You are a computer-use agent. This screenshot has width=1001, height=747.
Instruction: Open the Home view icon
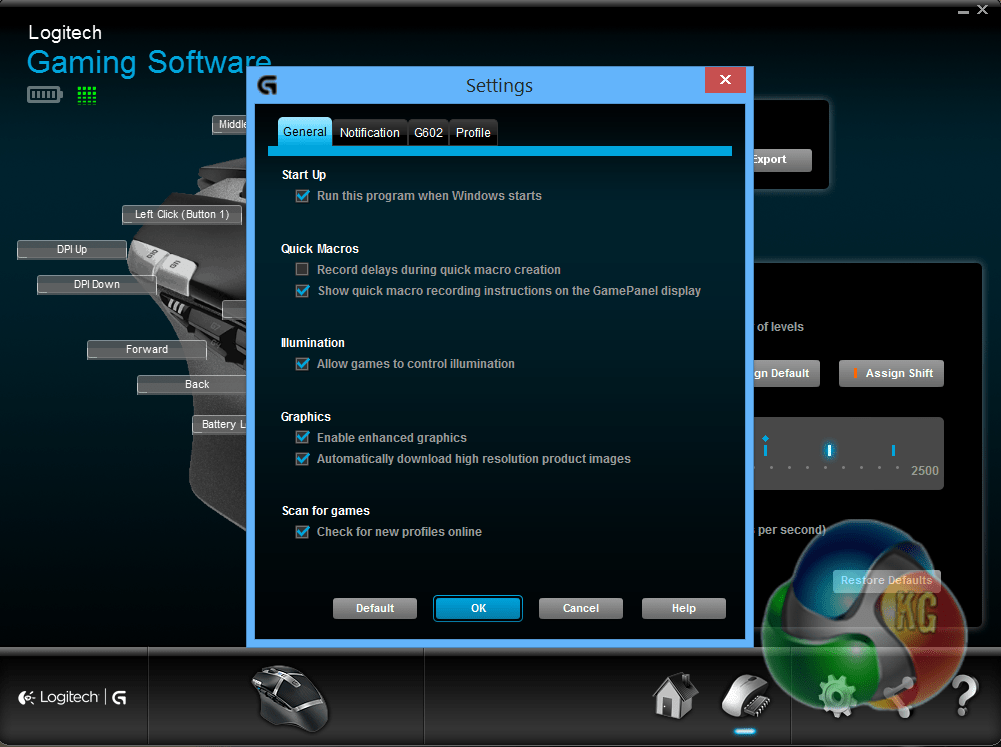pos(675,693)
